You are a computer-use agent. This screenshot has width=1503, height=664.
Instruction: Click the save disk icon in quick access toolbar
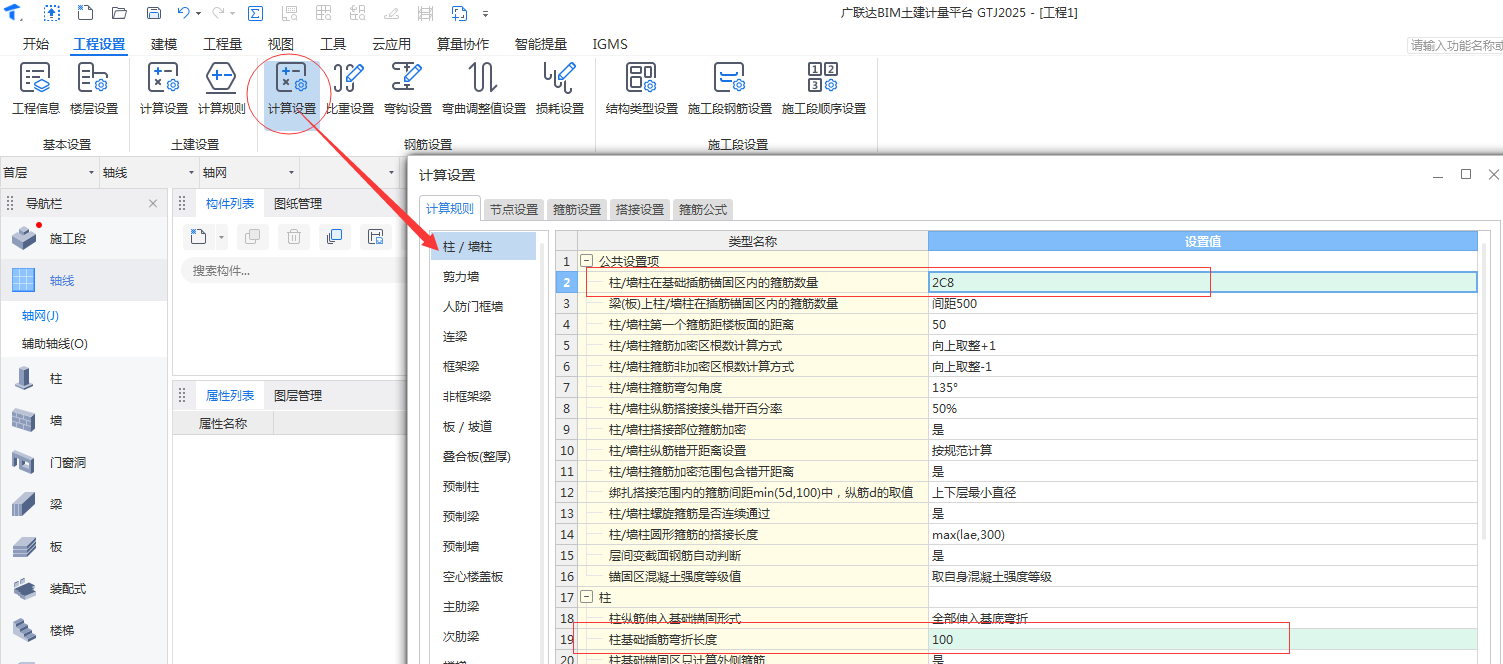(153, 13)
